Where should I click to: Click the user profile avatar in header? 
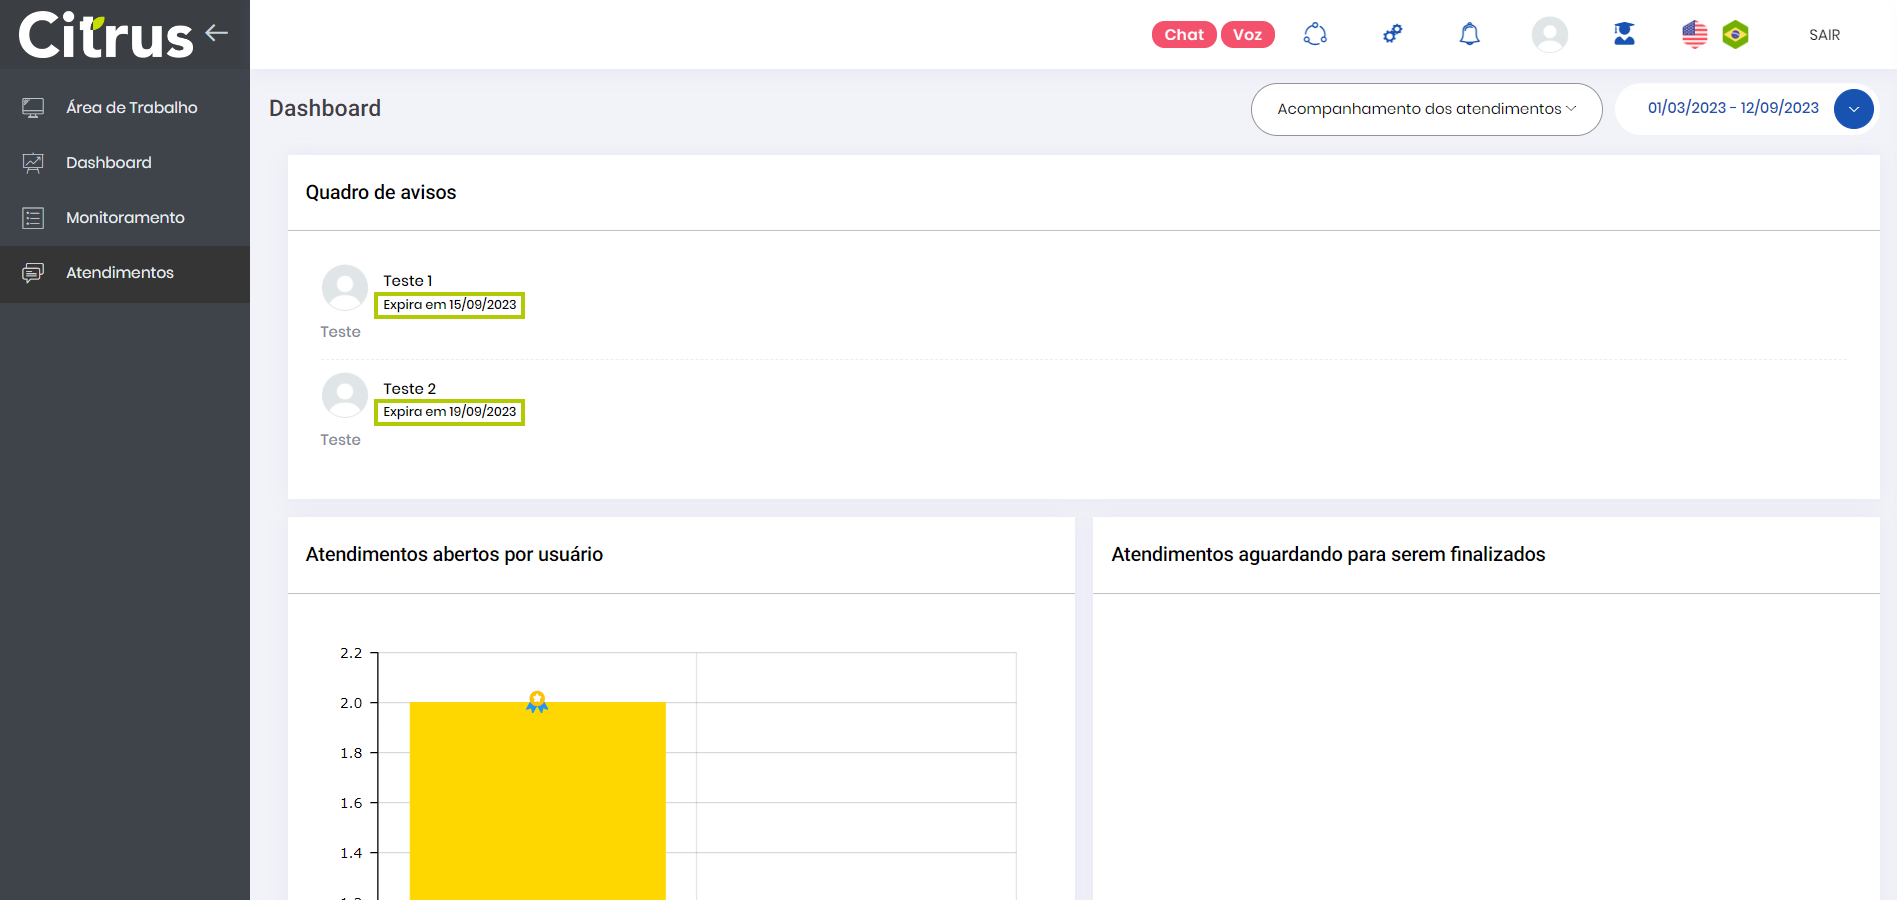coord(1549,35)
